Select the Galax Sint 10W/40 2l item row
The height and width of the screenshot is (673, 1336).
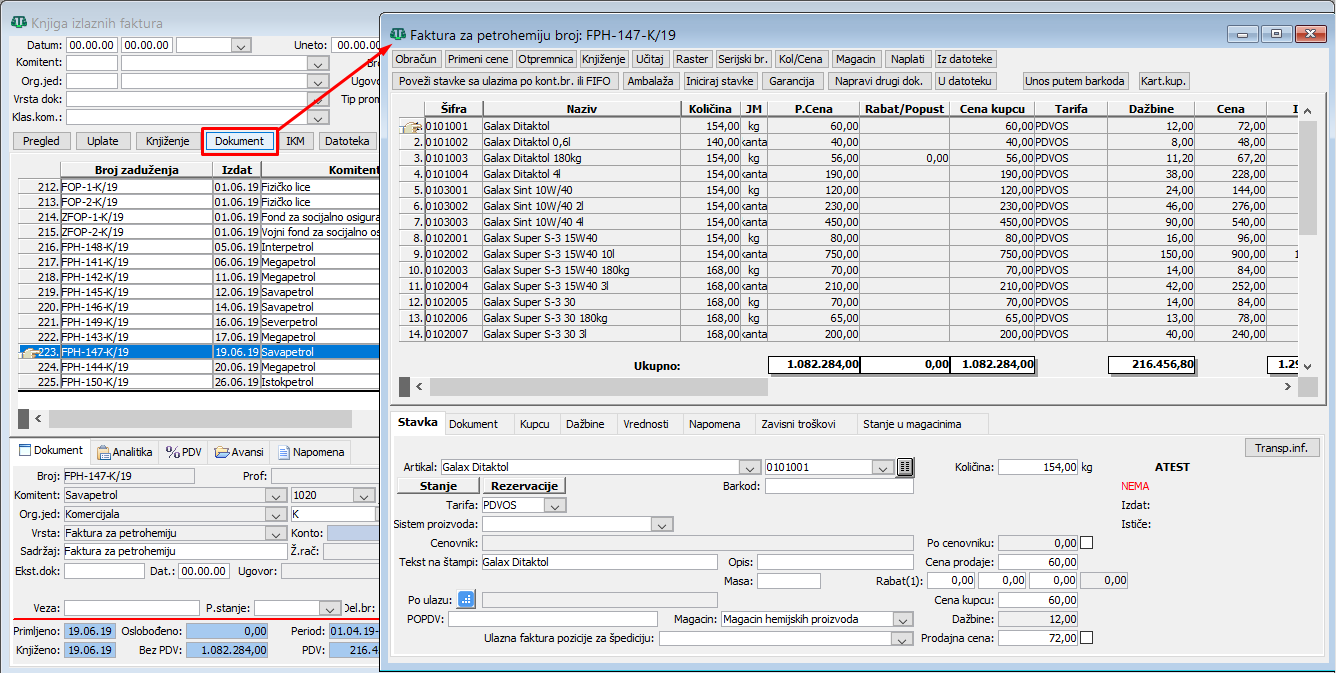848,205
